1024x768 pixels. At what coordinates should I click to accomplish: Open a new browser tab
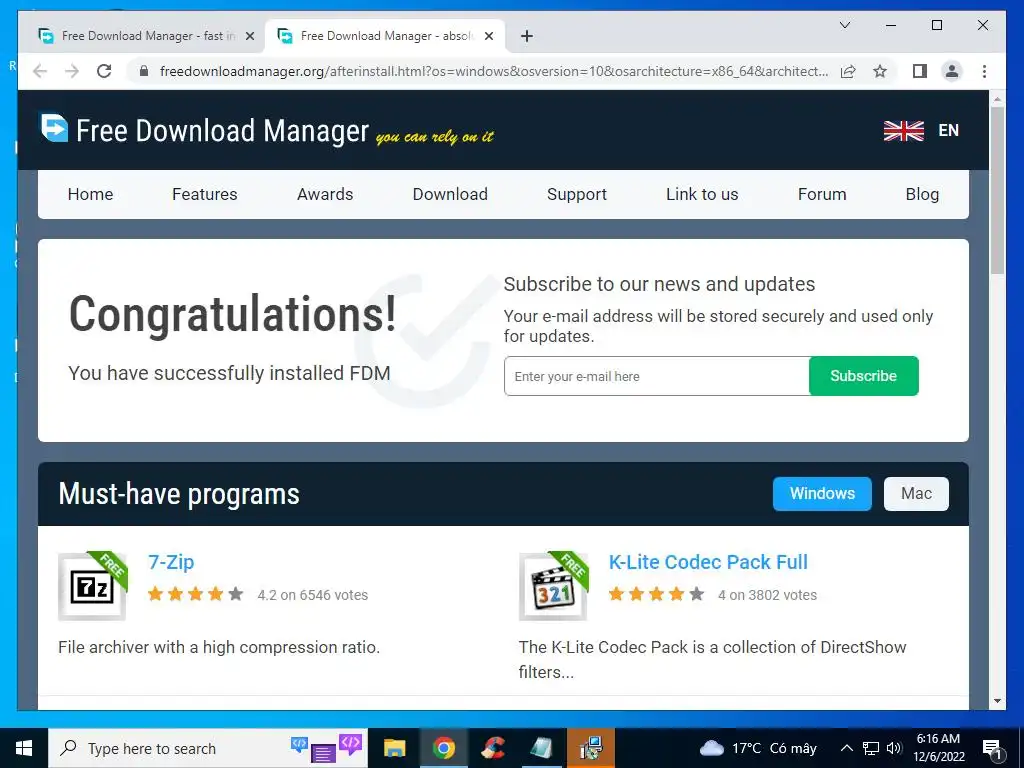(527, 36)
